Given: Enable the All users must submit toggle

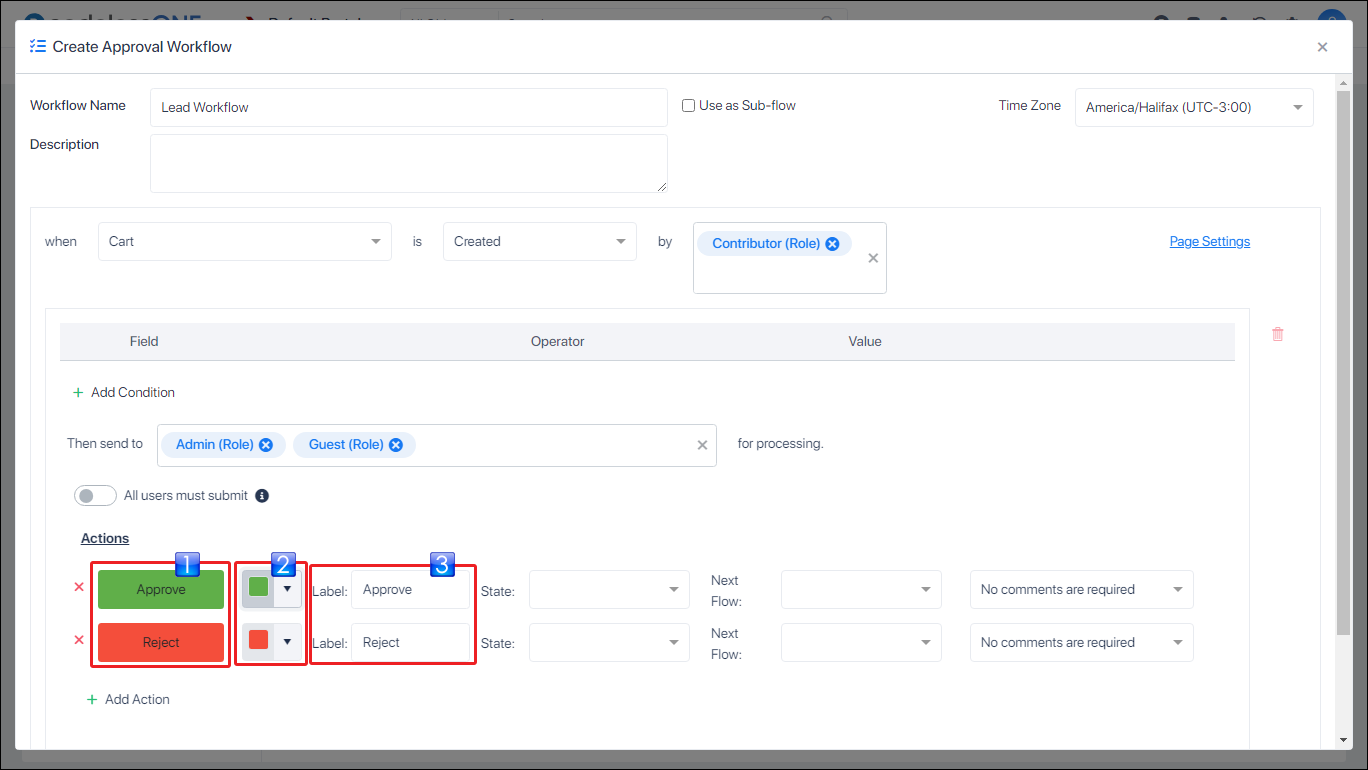Looking at the screenshot, I should click(x=95, y=495).
